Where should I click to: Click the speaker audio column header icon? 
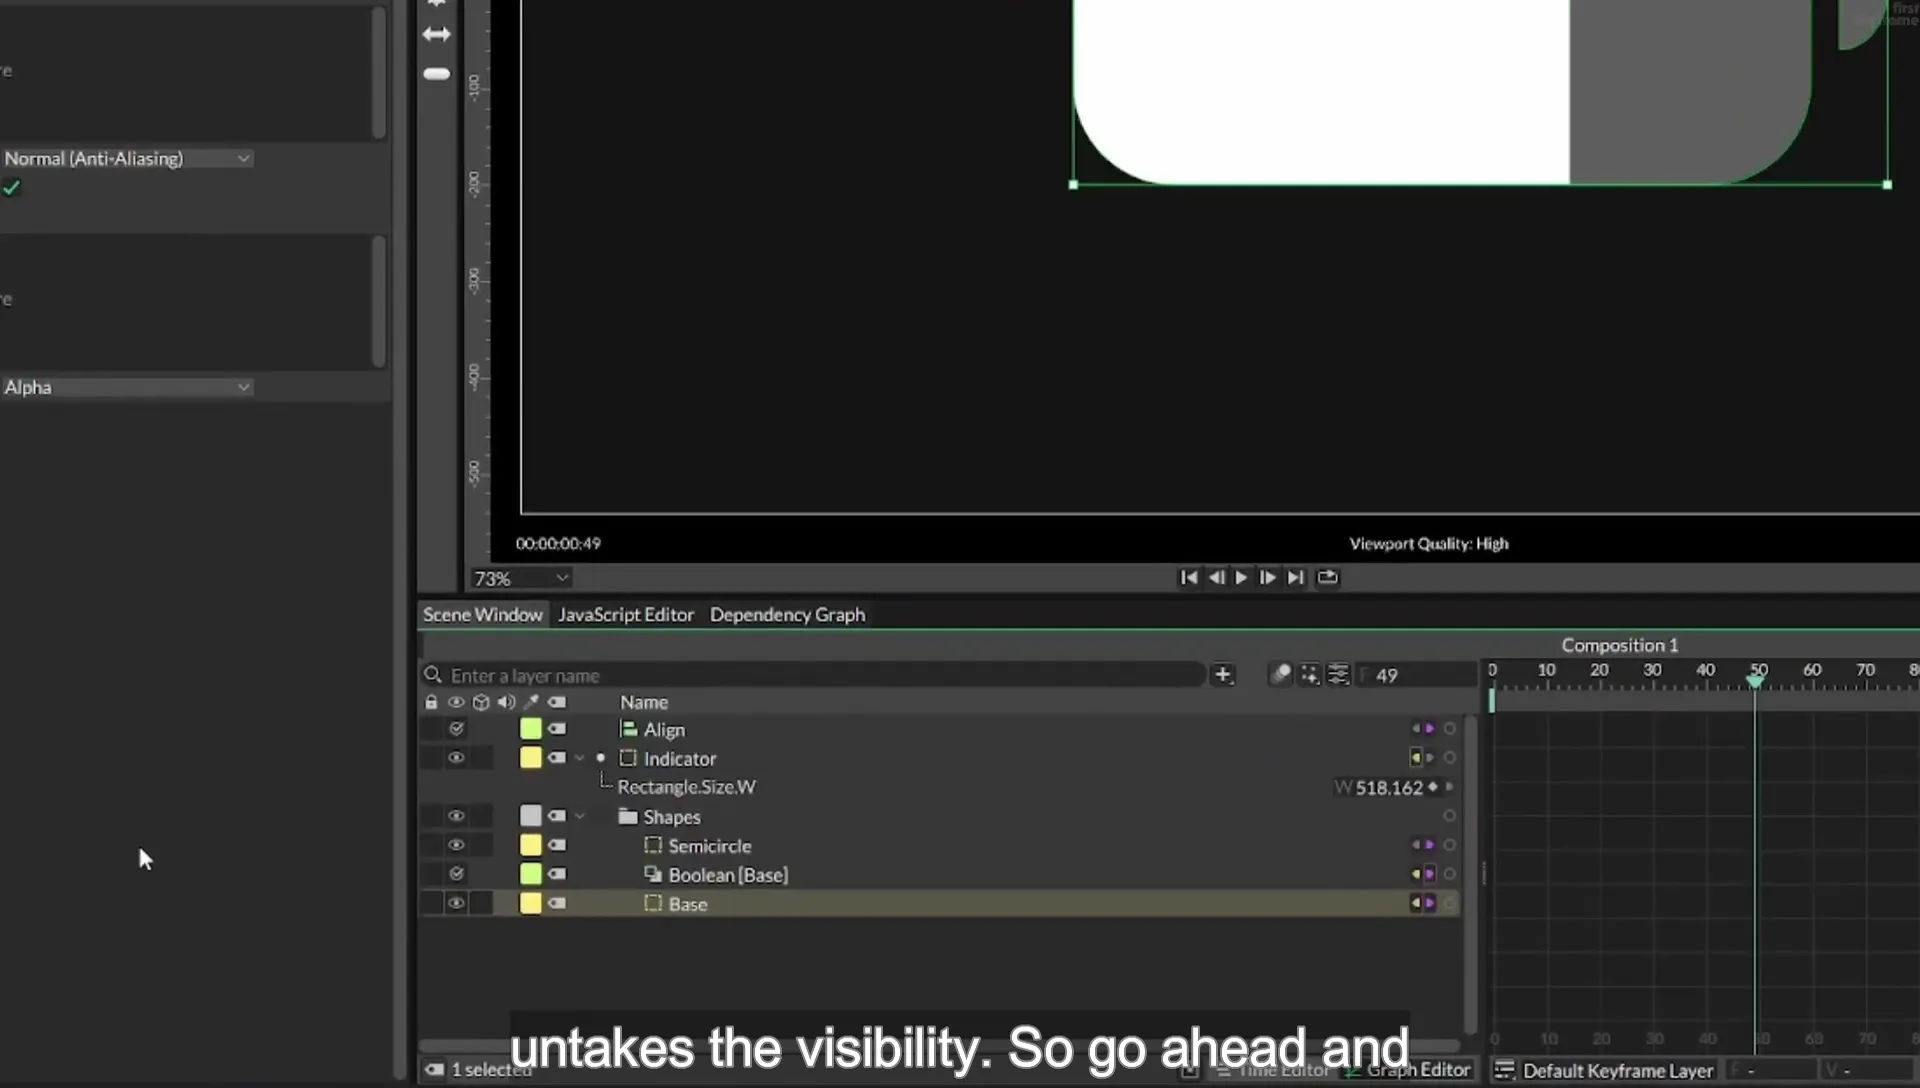click(506, 703)
